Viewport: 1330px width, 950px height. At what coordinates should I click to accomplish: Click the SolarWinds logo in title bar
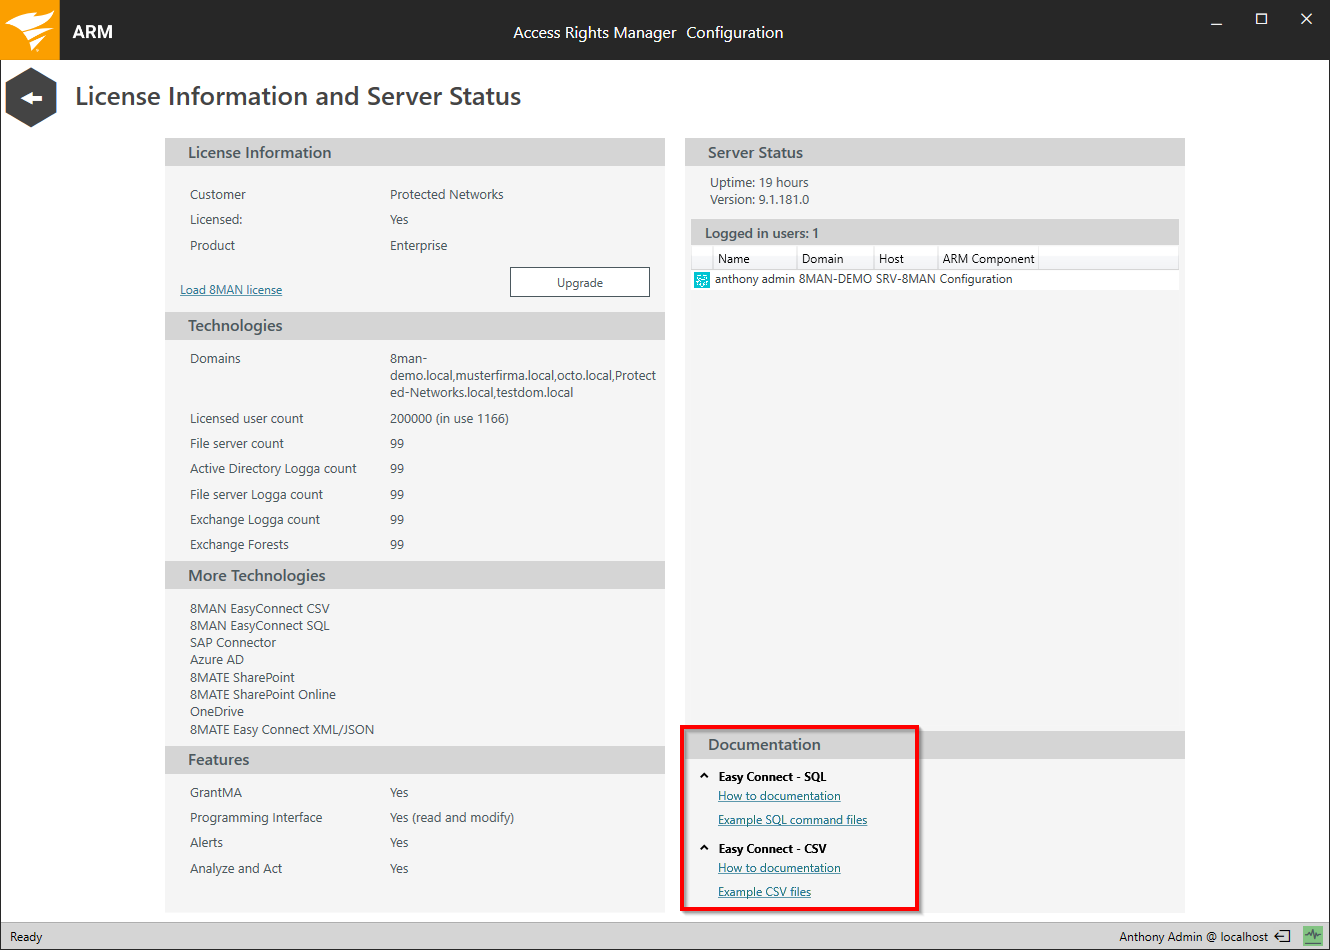click(x=30, y=30)
